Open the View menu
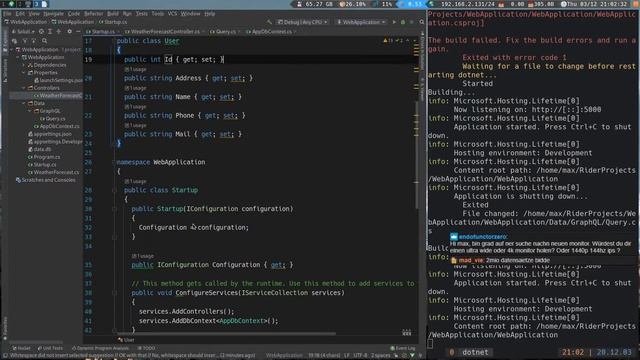 click(x=34, y=14)
